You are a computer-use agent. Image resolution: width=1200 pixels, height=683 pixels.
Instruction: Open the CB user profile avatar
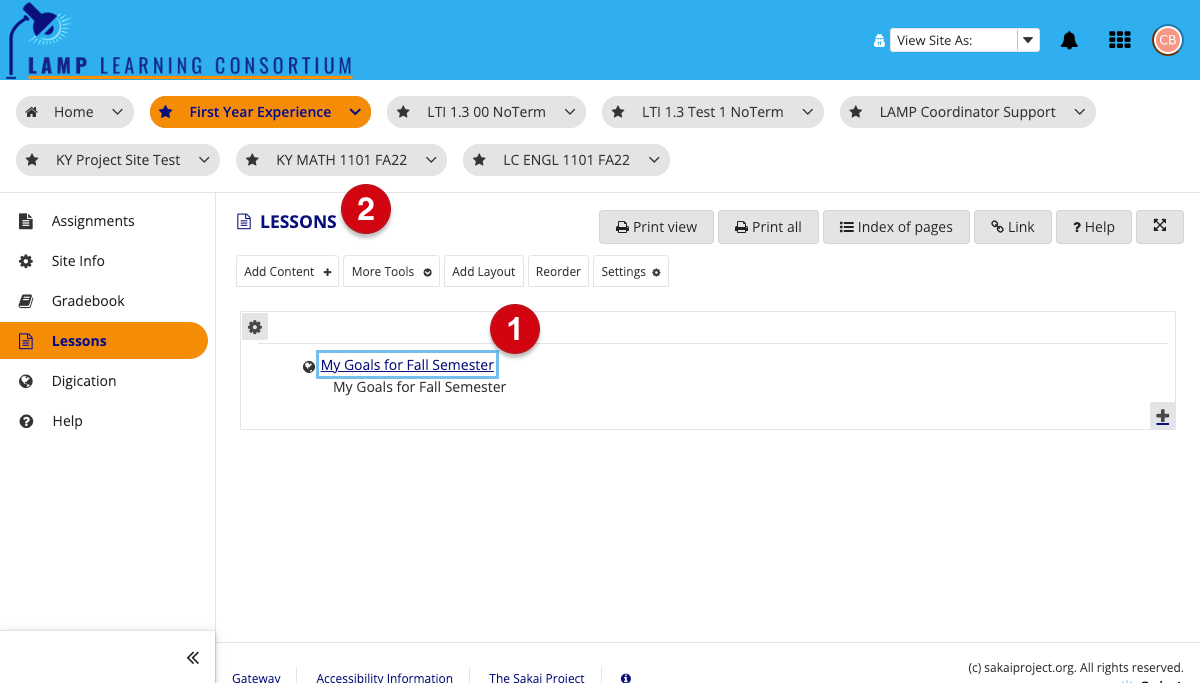[1167, 40]
